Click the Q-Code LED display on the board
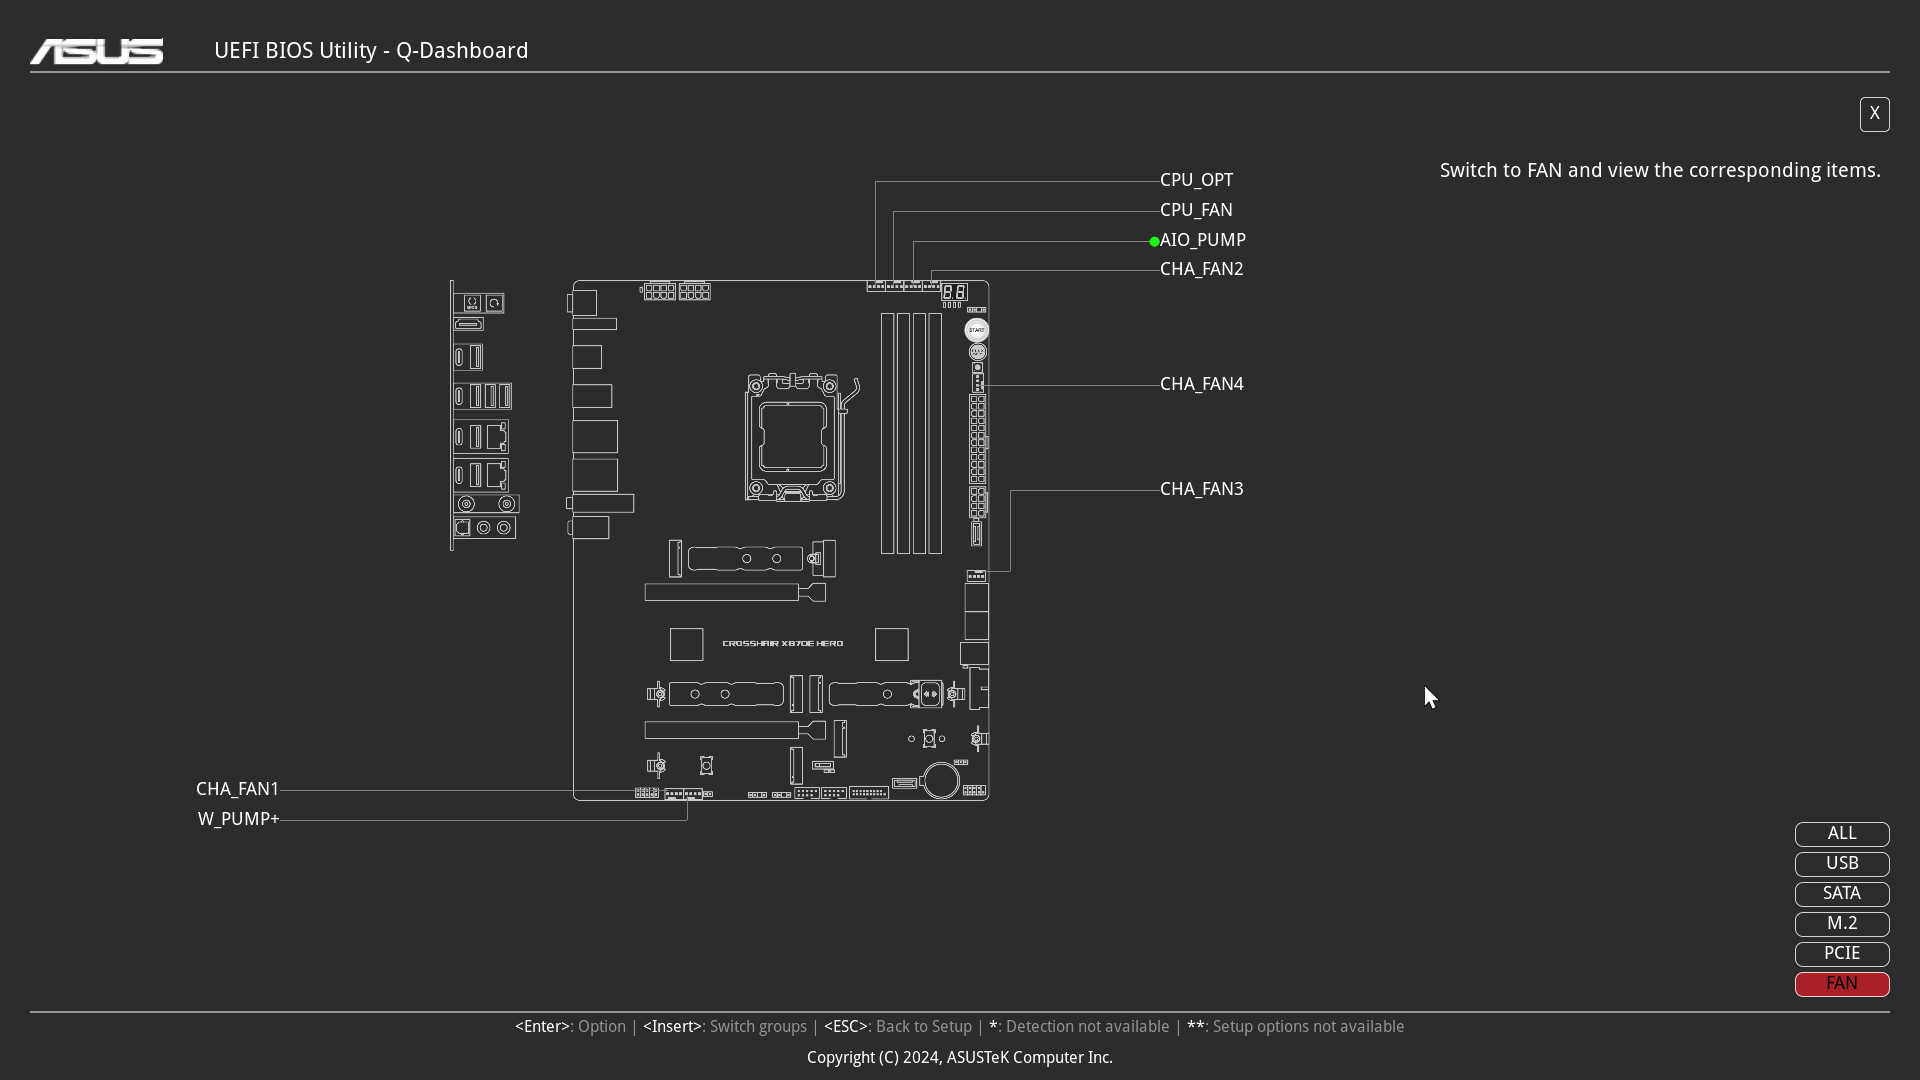This screenshot has height=1080, width=1920. [x=954, y=292]
